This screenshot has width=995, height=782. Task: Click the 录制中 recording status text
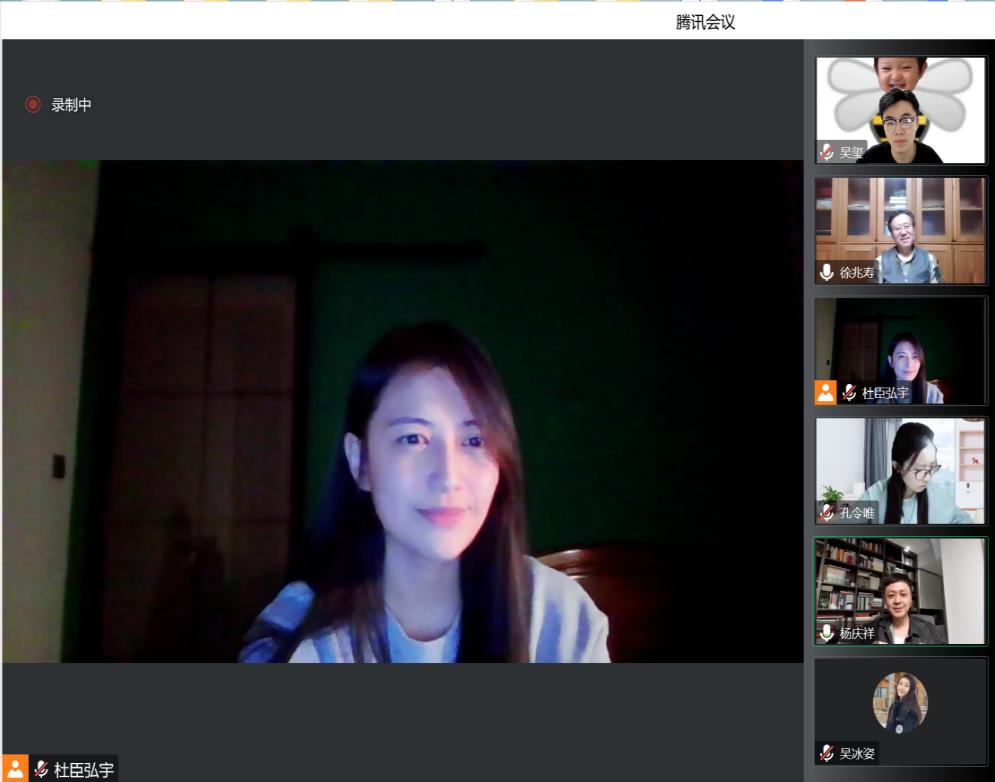pyautogui.click(x=71, y=104)
